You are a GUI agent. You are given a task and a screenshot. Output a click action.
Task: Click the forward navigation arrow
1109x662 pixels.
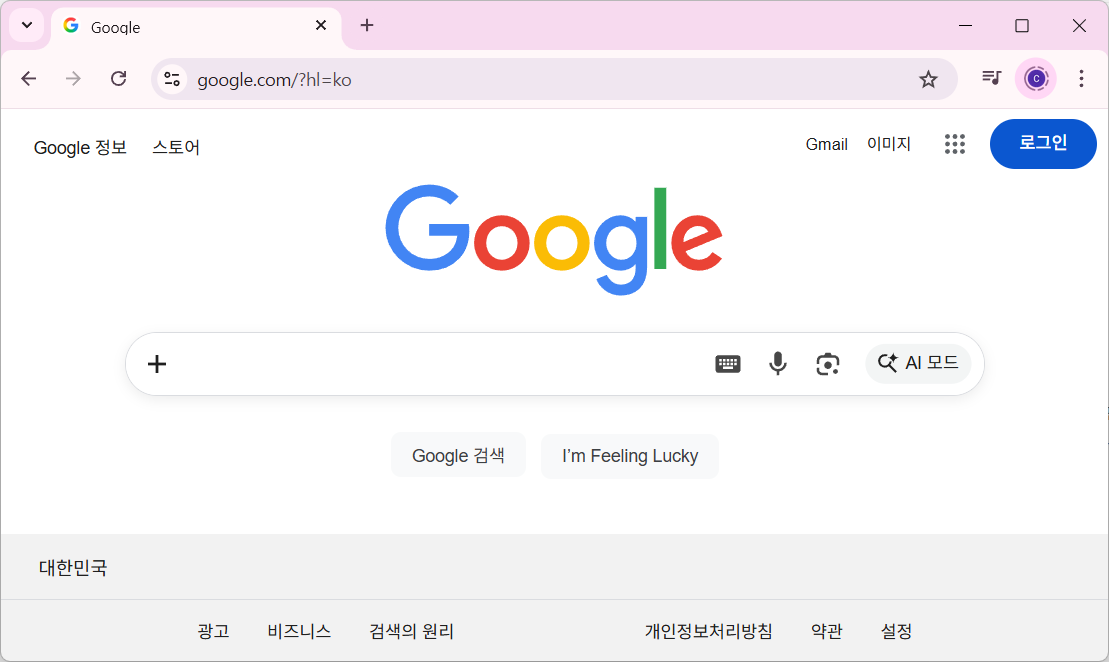73,79
